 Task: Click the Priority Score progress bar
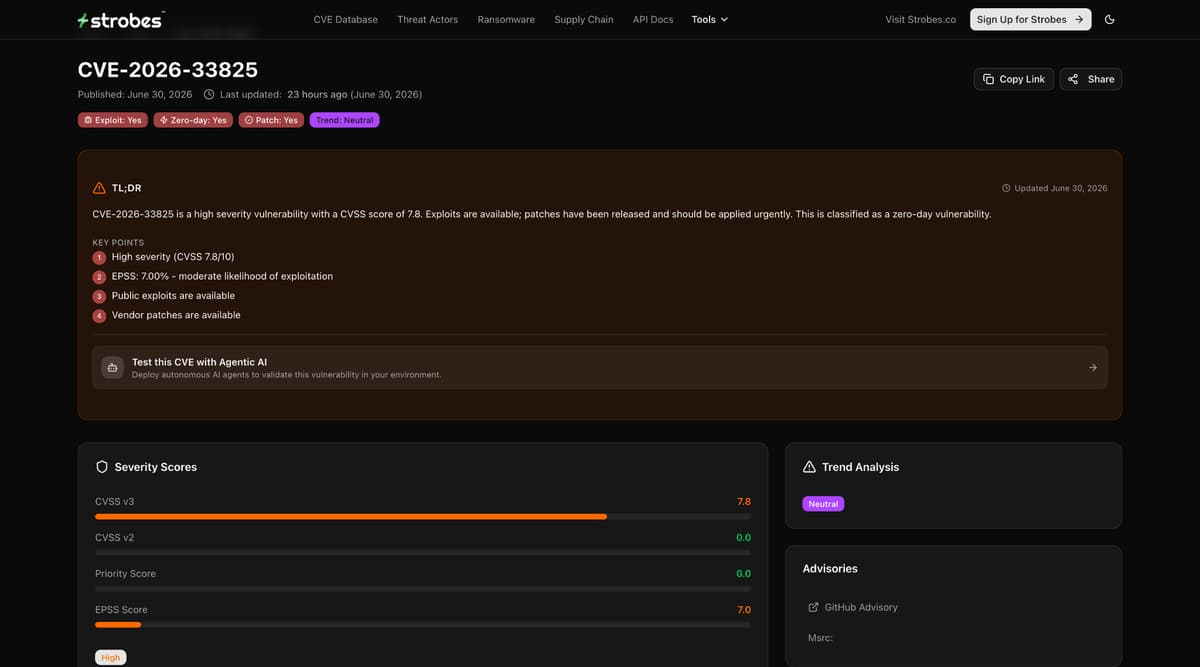coord(423,589)
